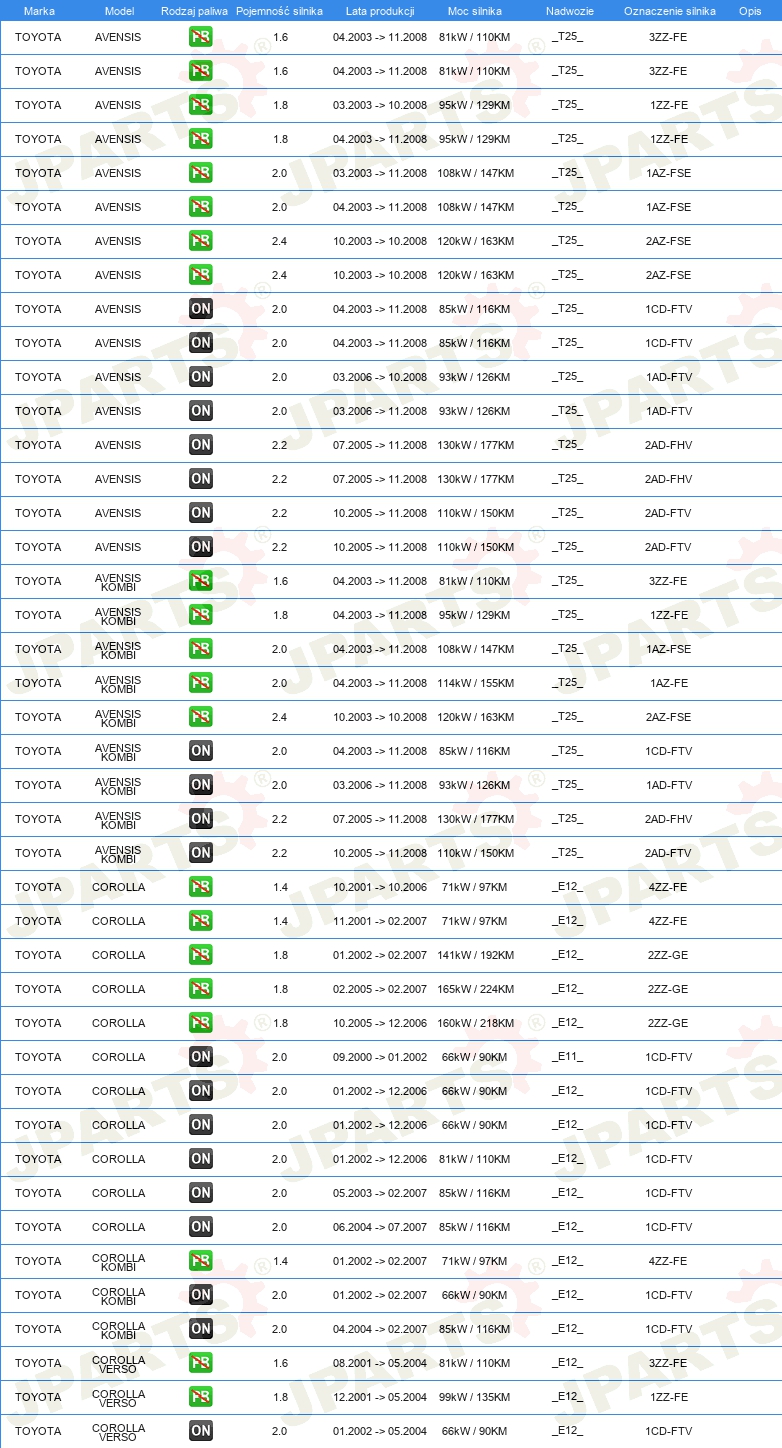Click the Marka column header
The height and width of the screenshot is (1448, 782).
pyautogui.click(x=39, y=11)
